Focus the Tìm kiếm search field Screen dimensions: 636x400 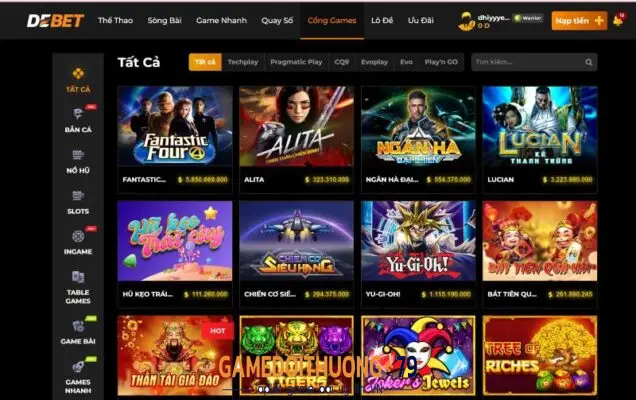[534, 62]
